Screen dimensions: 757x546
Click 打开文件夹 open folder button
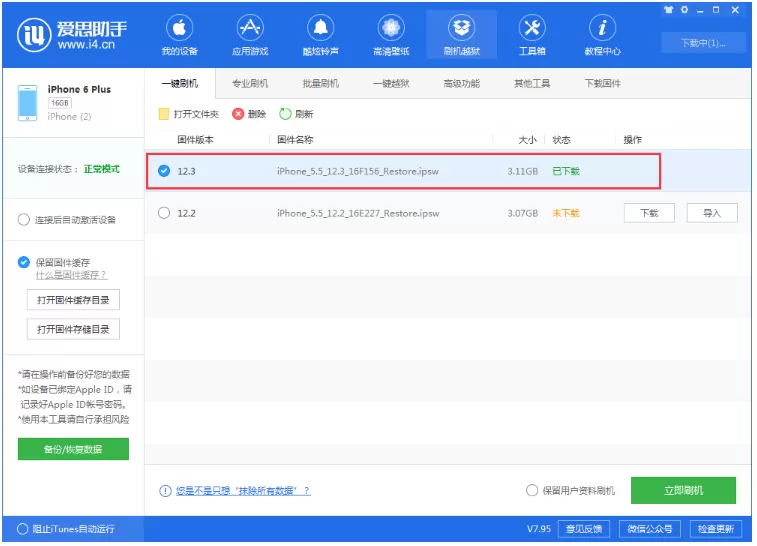click(189, 114)
